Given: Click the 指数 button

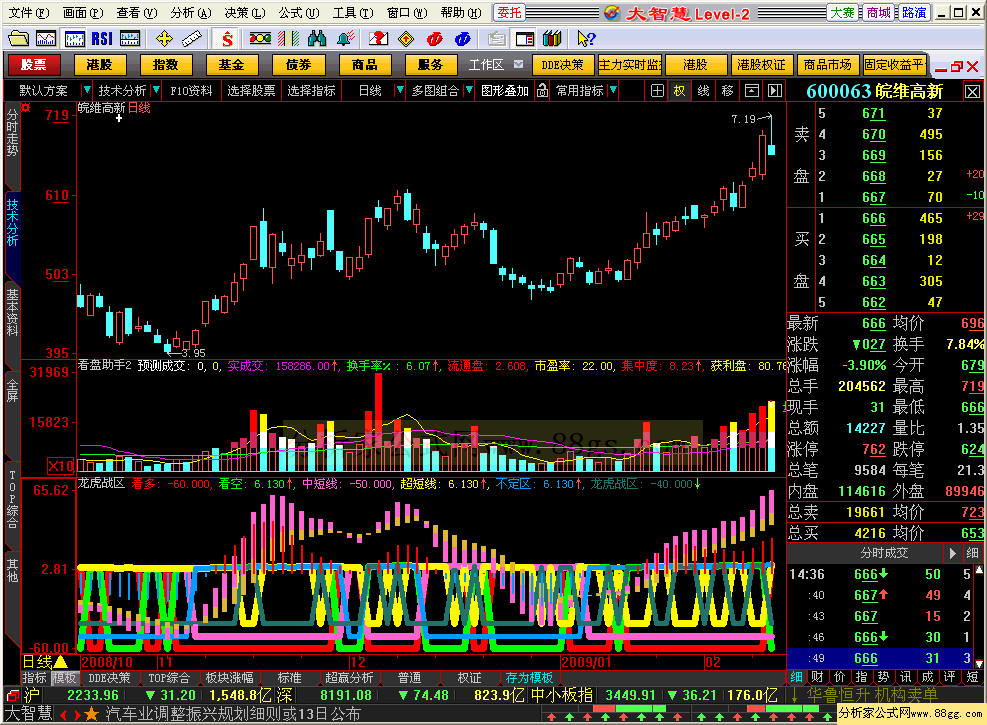Looking at the screenshot, I should click(166, 64).
